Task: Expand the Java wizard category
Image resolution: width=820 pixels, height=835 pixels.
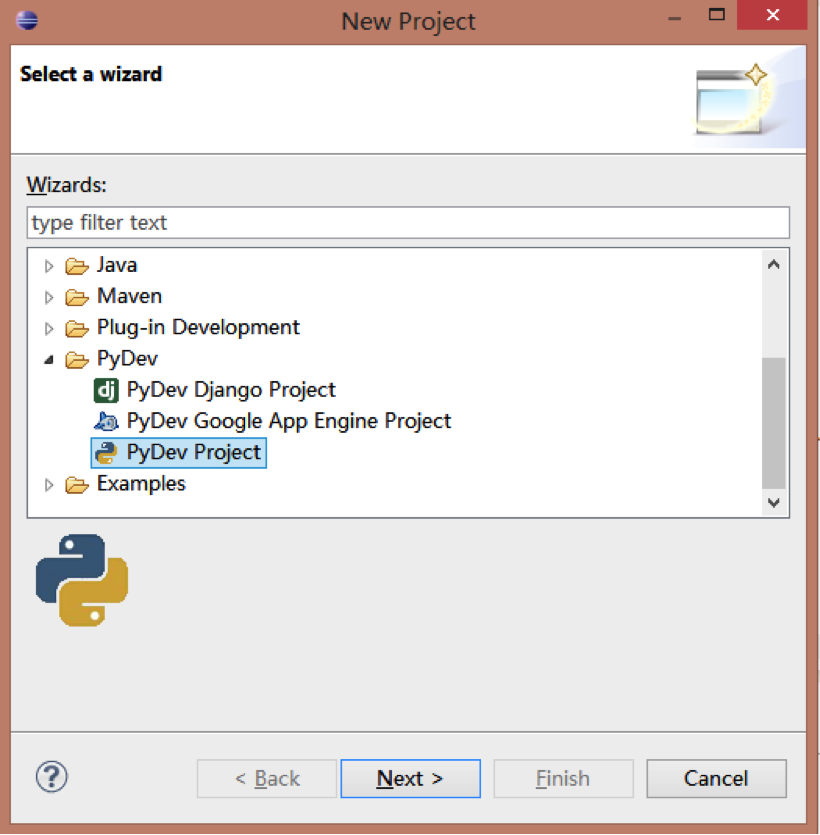Action: click(x=49, y=266)
